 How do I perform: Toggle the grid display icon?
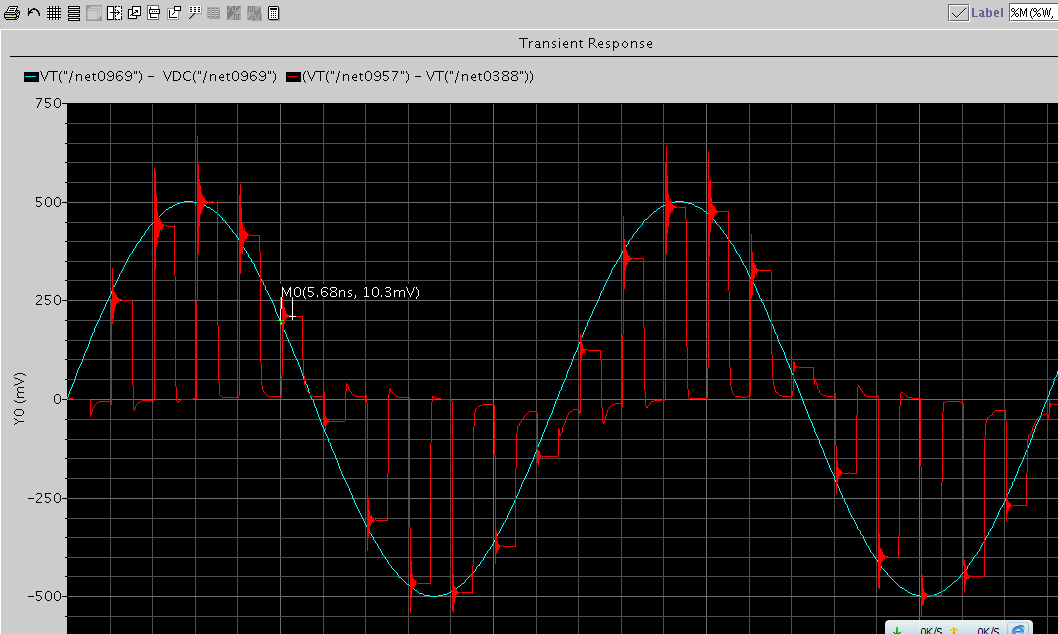tap(54, 13)
